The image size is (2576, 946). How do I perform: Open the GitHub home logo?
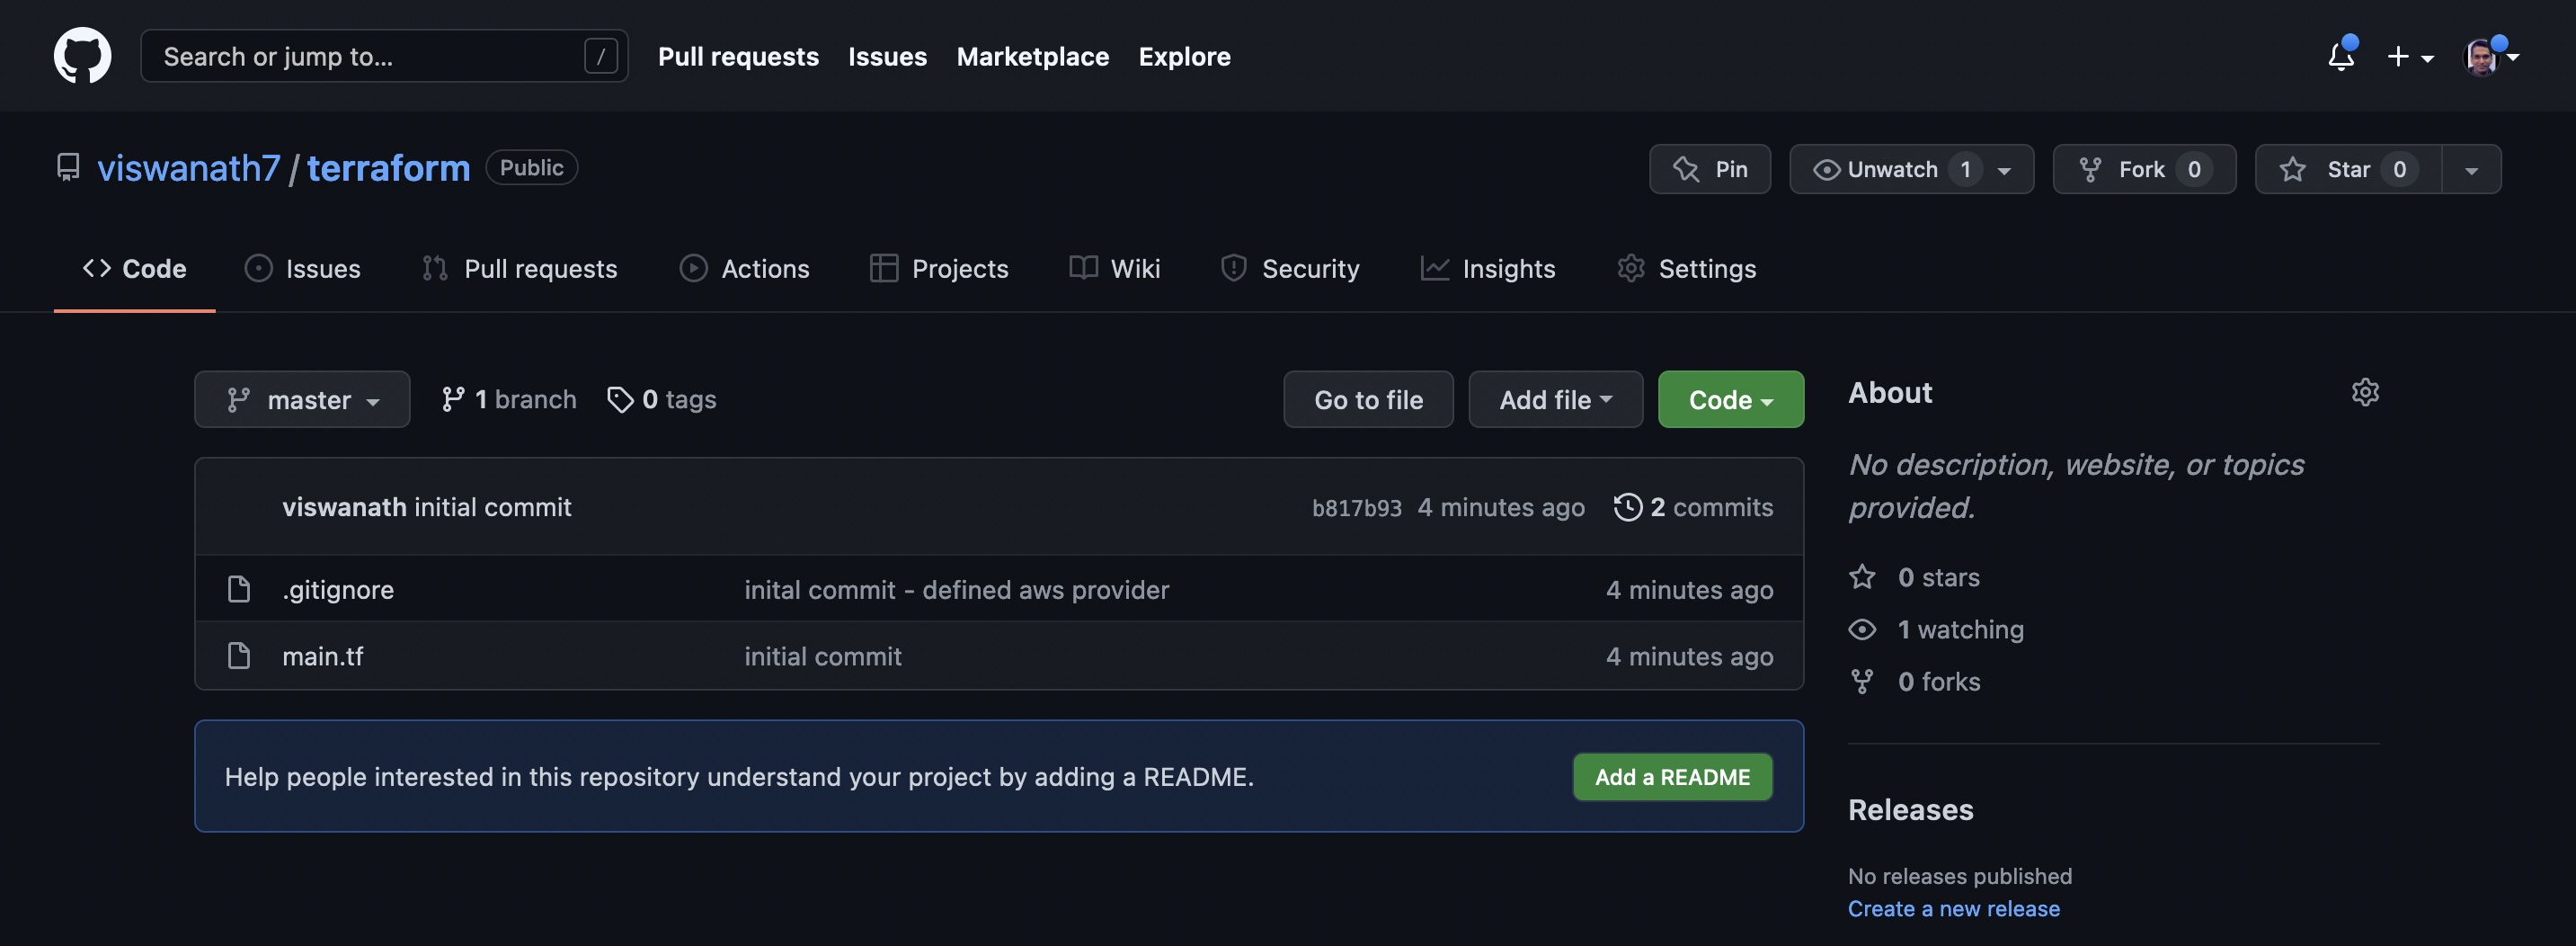[82, 56]
